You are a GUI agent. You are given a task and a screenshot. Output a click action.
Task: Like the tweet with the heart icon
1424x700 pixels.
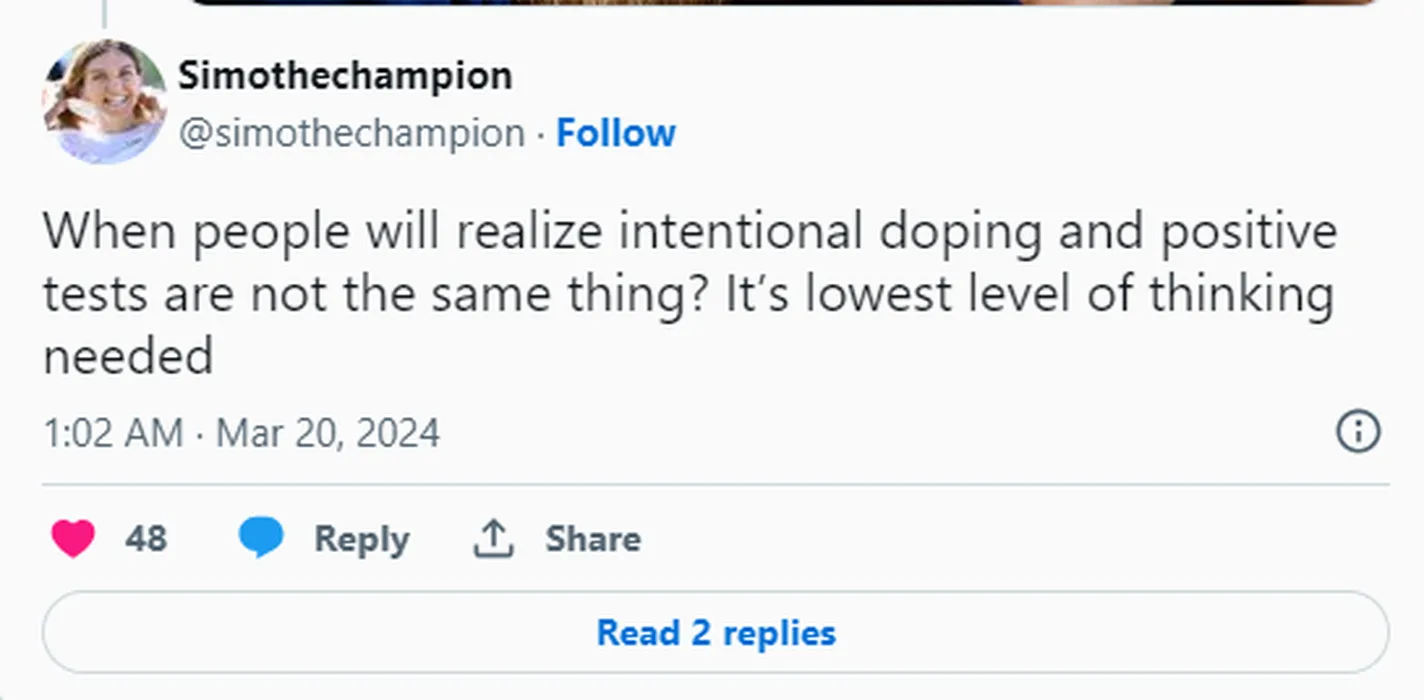point(72,539)
